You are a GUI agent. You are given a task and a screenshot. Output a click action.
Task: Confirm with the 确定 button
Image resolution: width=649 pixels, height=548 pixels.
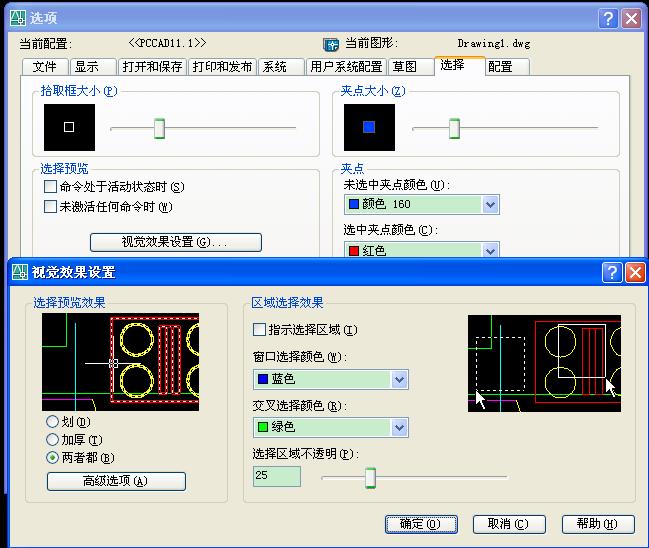(421, 524)
